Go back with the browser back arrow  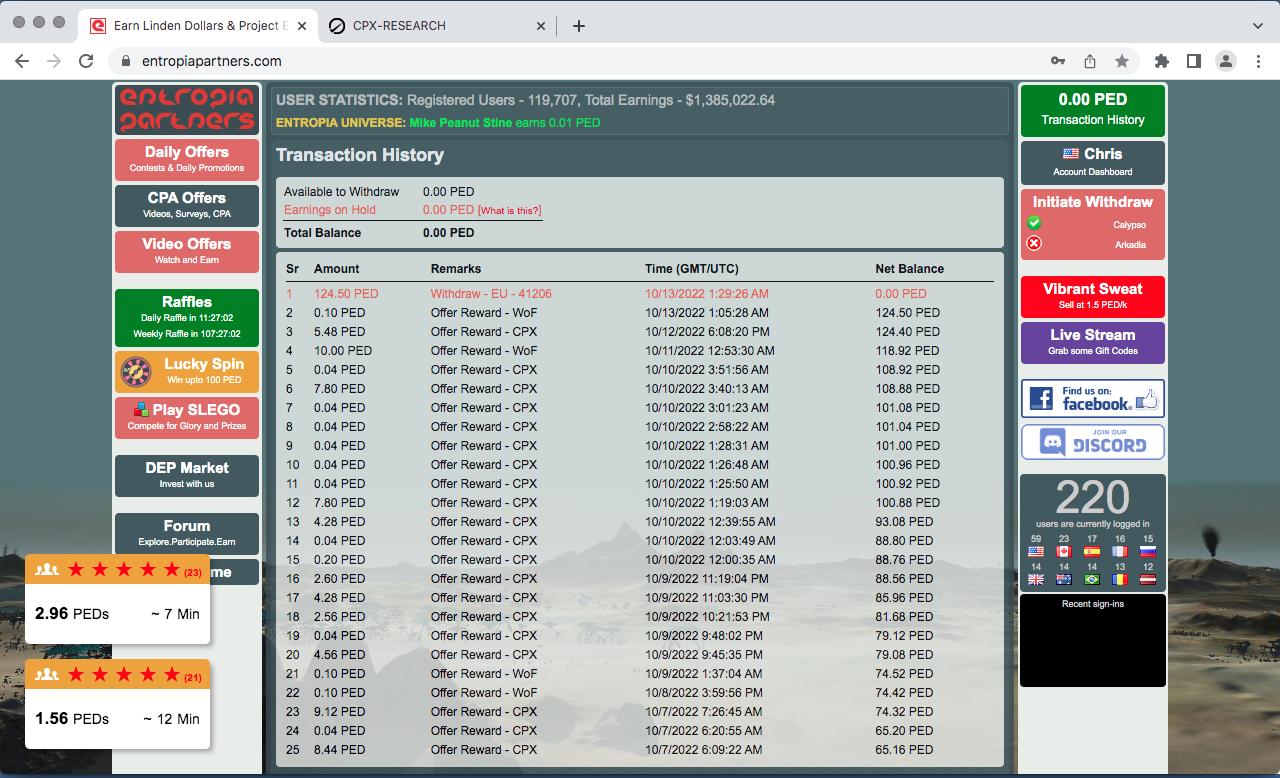[x=22, y=61]
